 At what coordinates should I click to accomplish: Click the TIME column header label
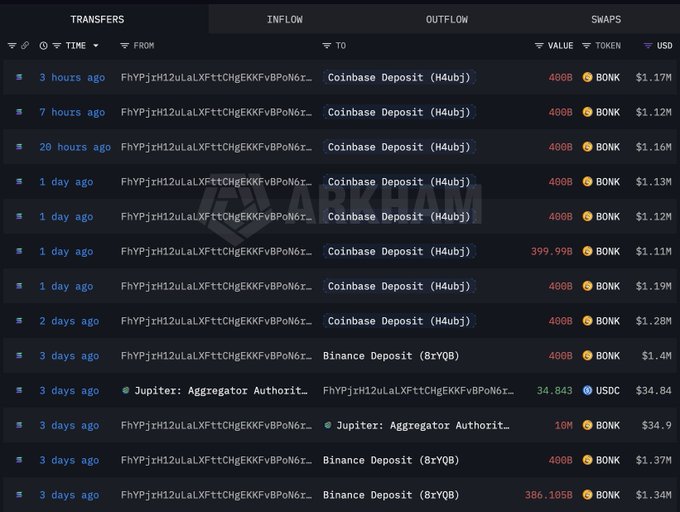76,46
